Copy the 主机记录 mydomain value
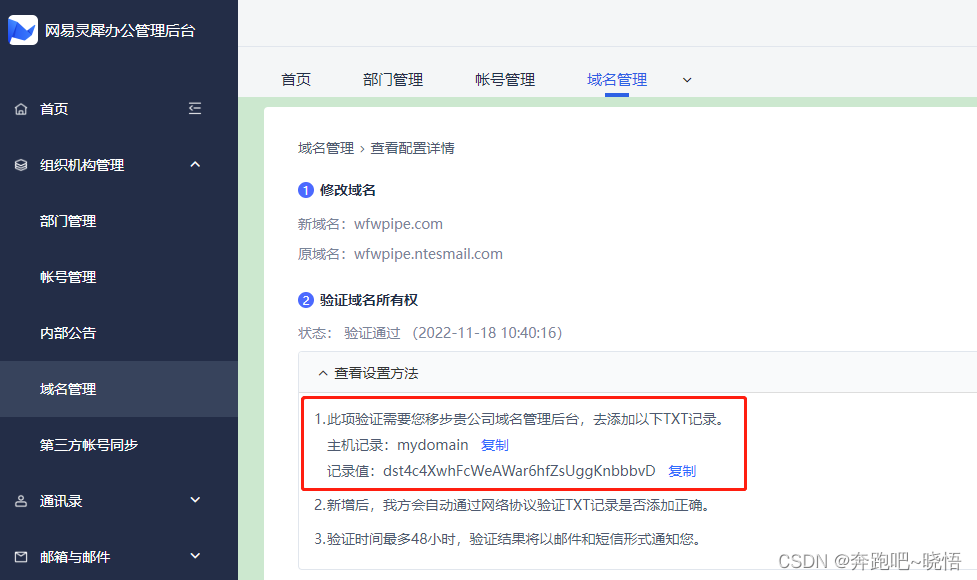The image size is (977, 580). (x=495, y=445)
